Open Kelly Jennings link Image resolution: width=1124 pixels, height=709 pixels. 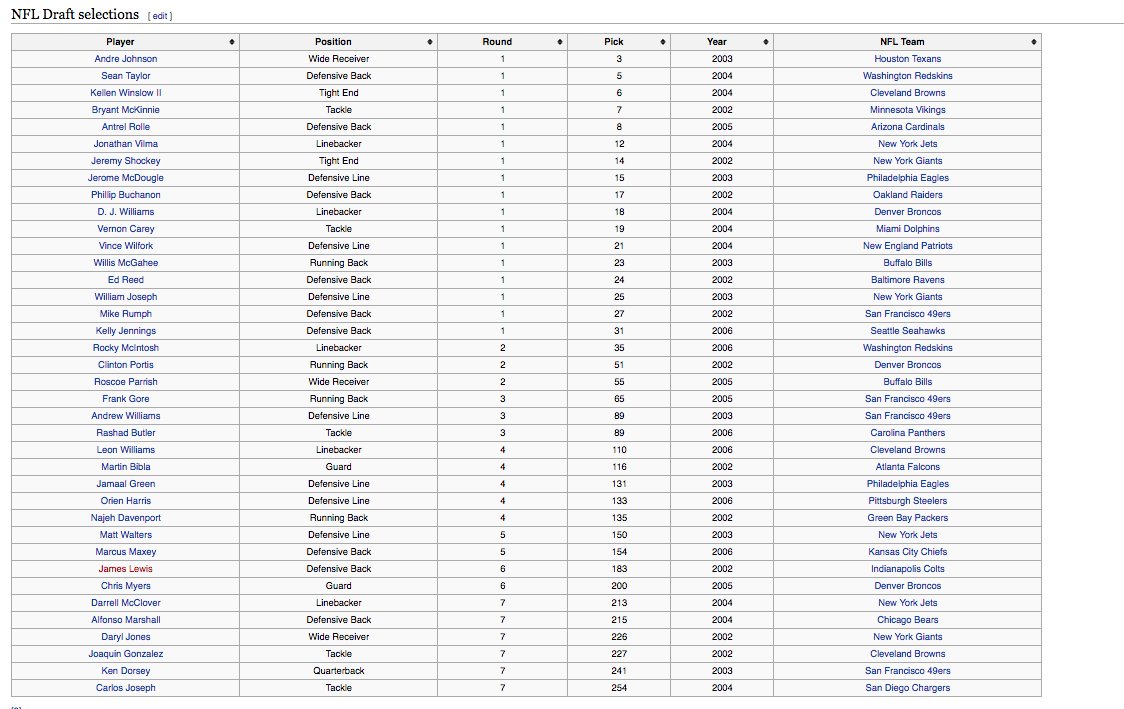tap(125, 331)
